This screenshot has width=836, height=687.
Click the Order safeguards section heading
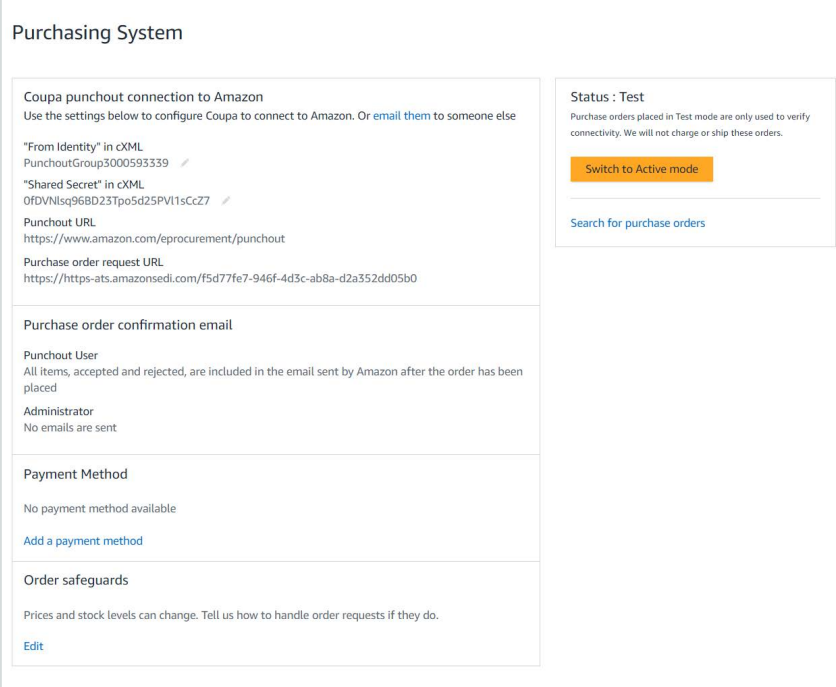tap(76, 580)
